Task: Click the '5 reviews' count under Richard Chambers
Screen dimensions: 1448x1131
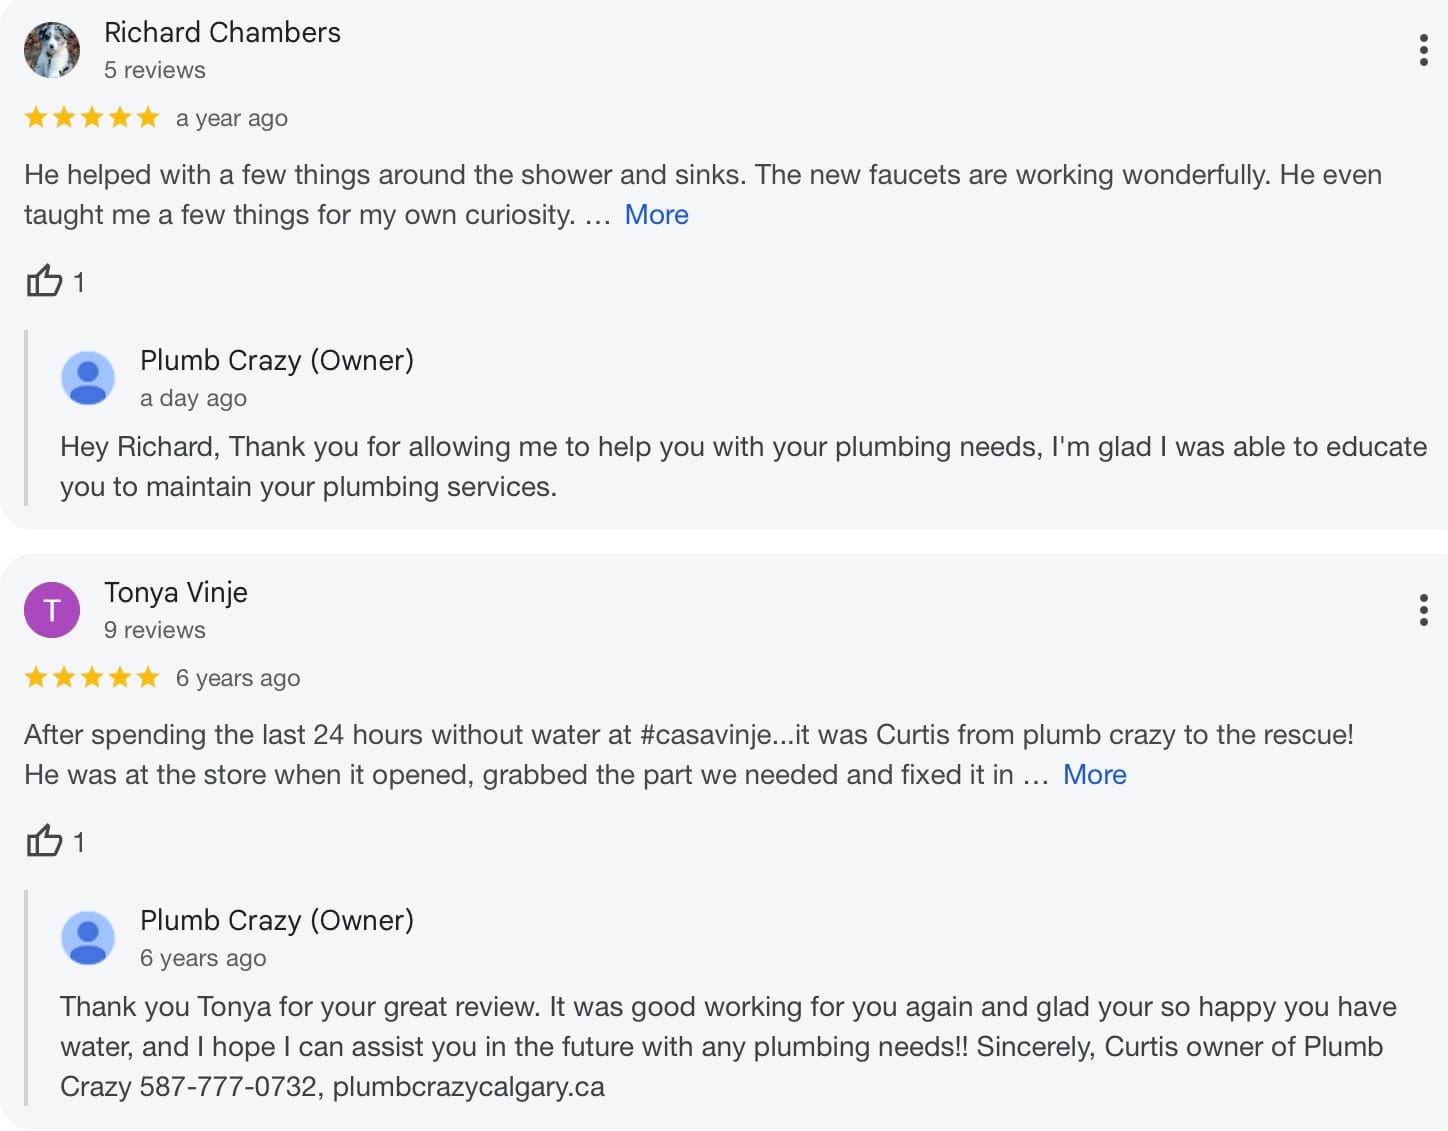Action: pyautogui.click(x=155, y=70)
